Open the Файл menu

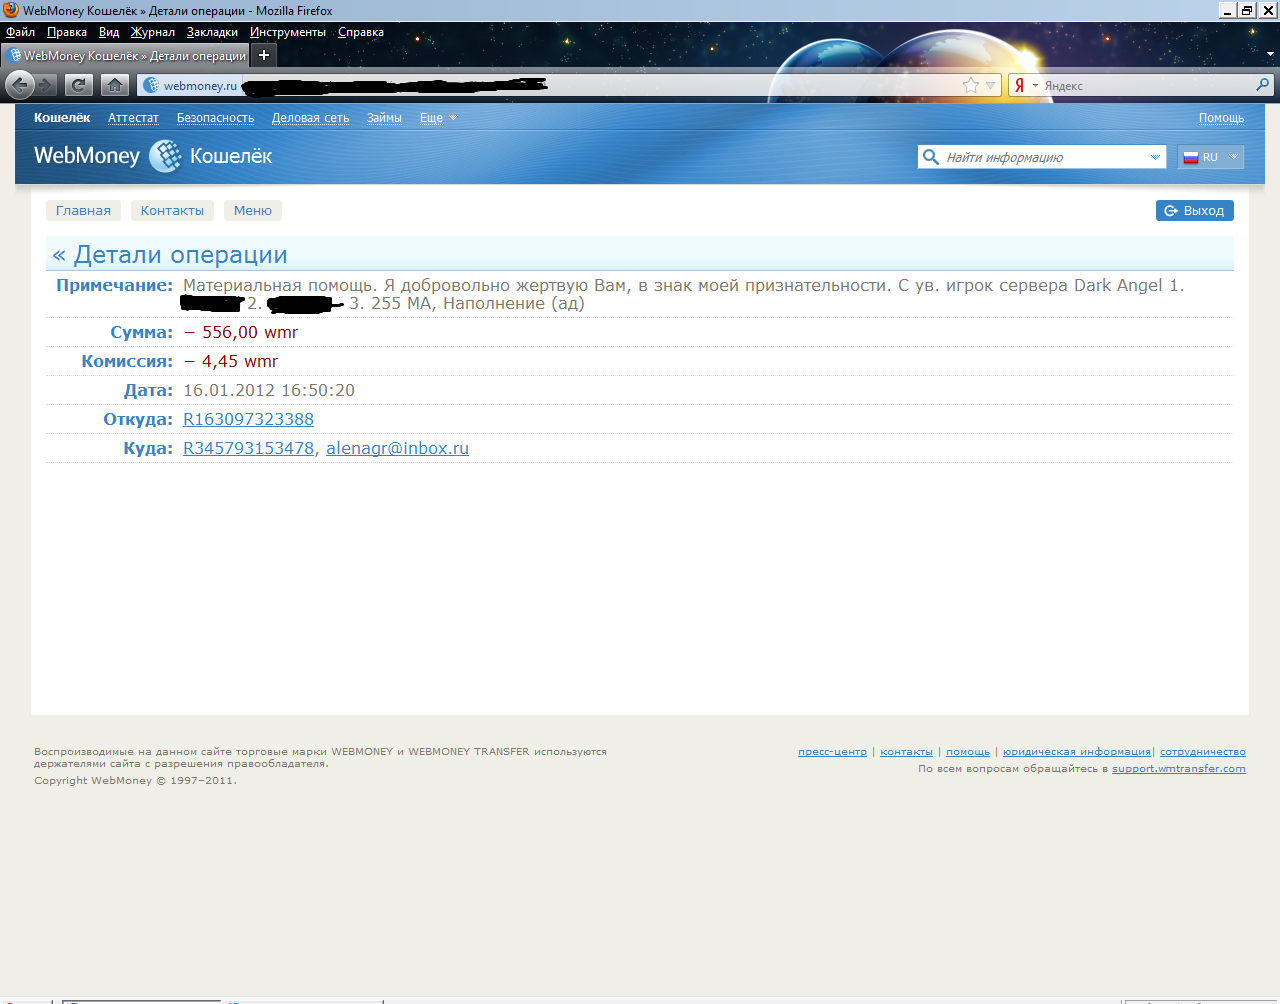(21, 32)
